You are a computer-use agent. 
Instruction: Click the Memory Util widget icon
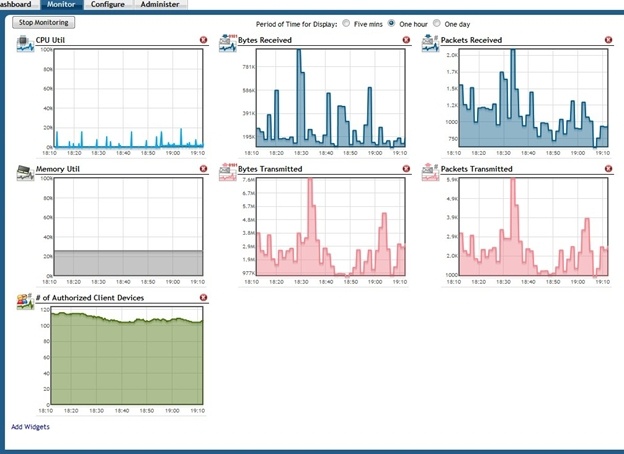pyautogui.click(x=25, y=173)
